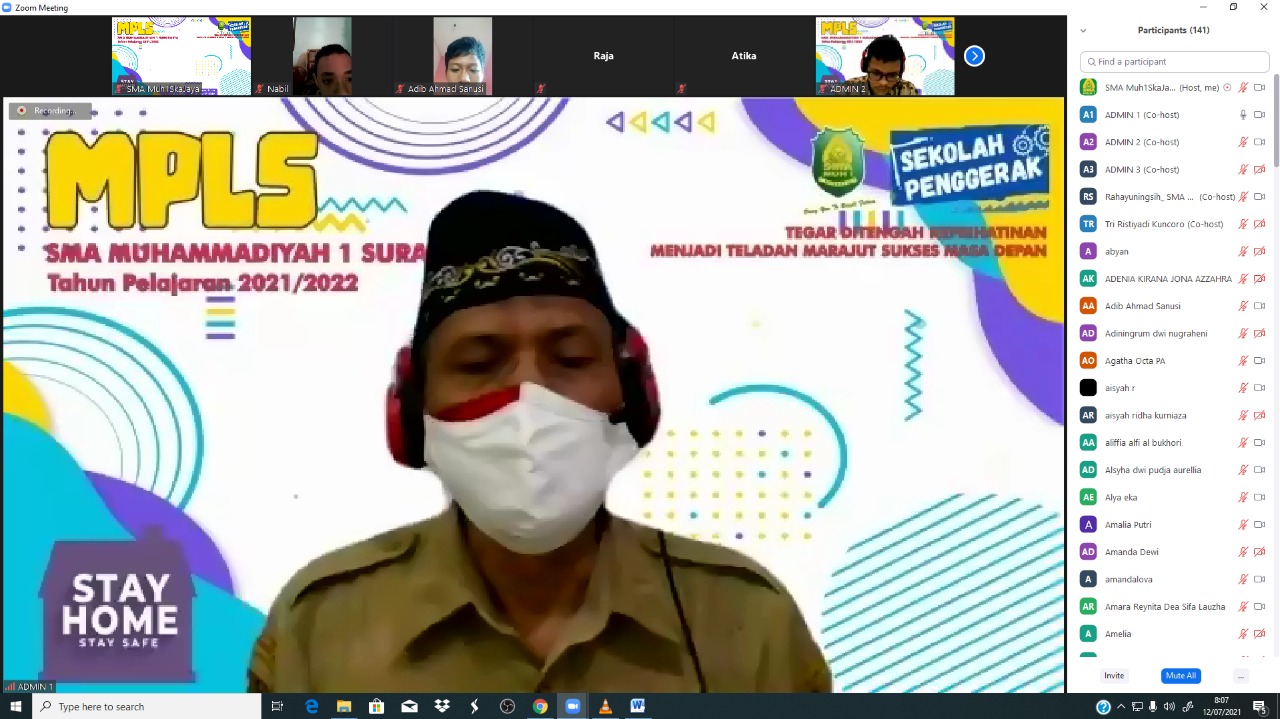Open File Explorer from taskbar
Image resolution: width=1280 pixels, height=719 pixels.
pyautogui.click(x=344, y=706)
